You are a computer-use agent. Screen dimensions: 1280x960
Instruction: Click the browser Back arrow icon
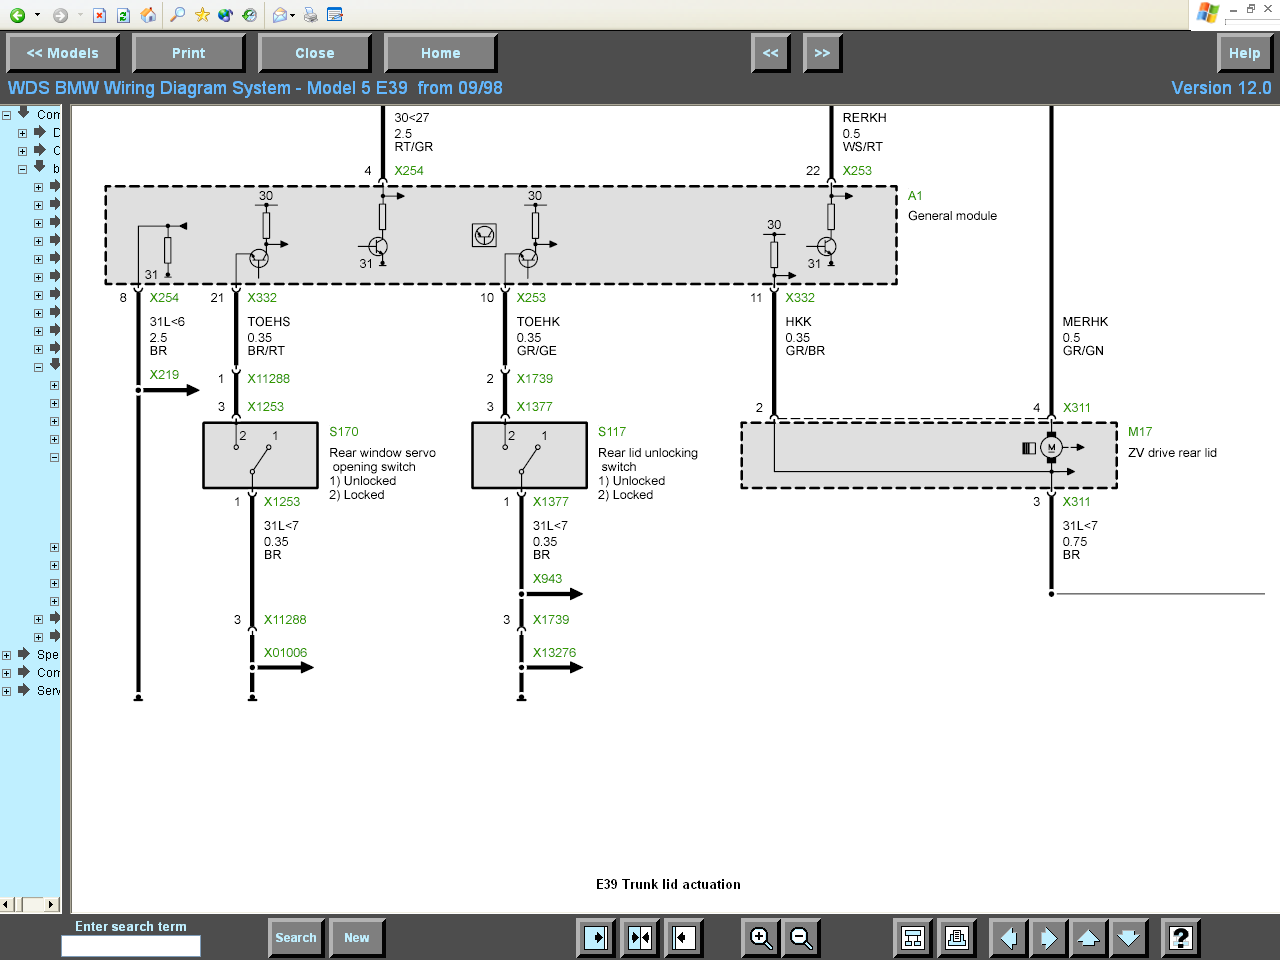pos(17,15)
